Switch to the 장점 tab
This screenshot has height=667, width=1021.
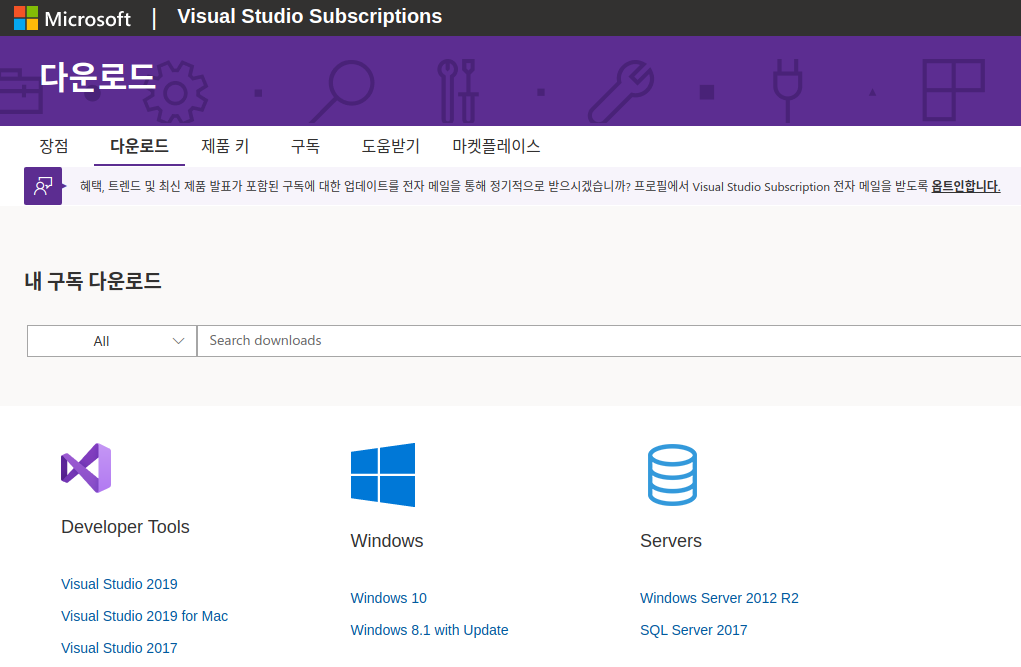pyautogui.click(x=53, y=146)
